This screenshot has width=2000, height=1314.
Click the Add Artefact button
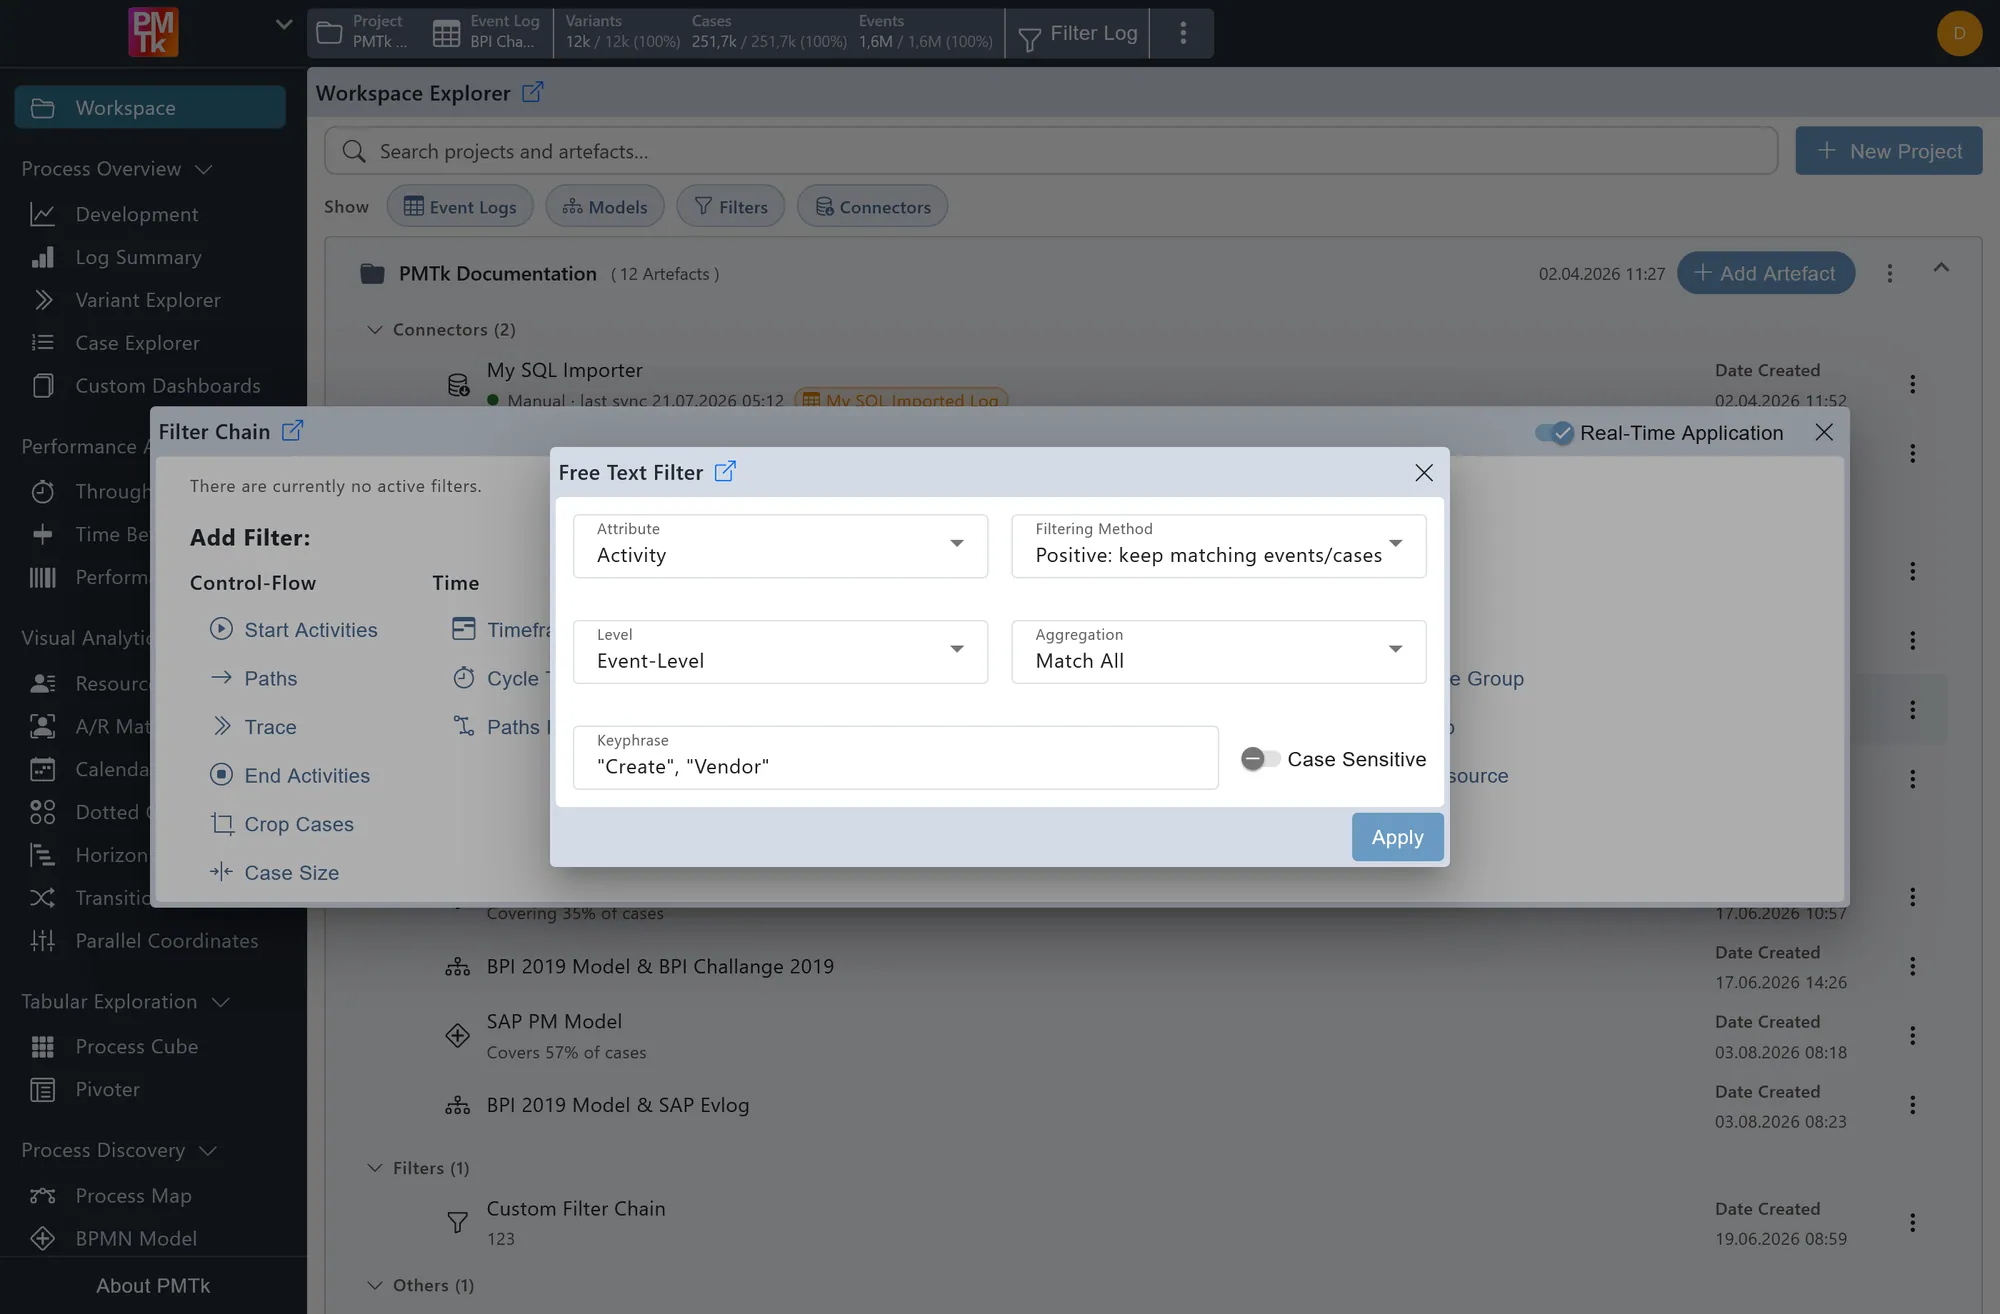coord(1765,273)
